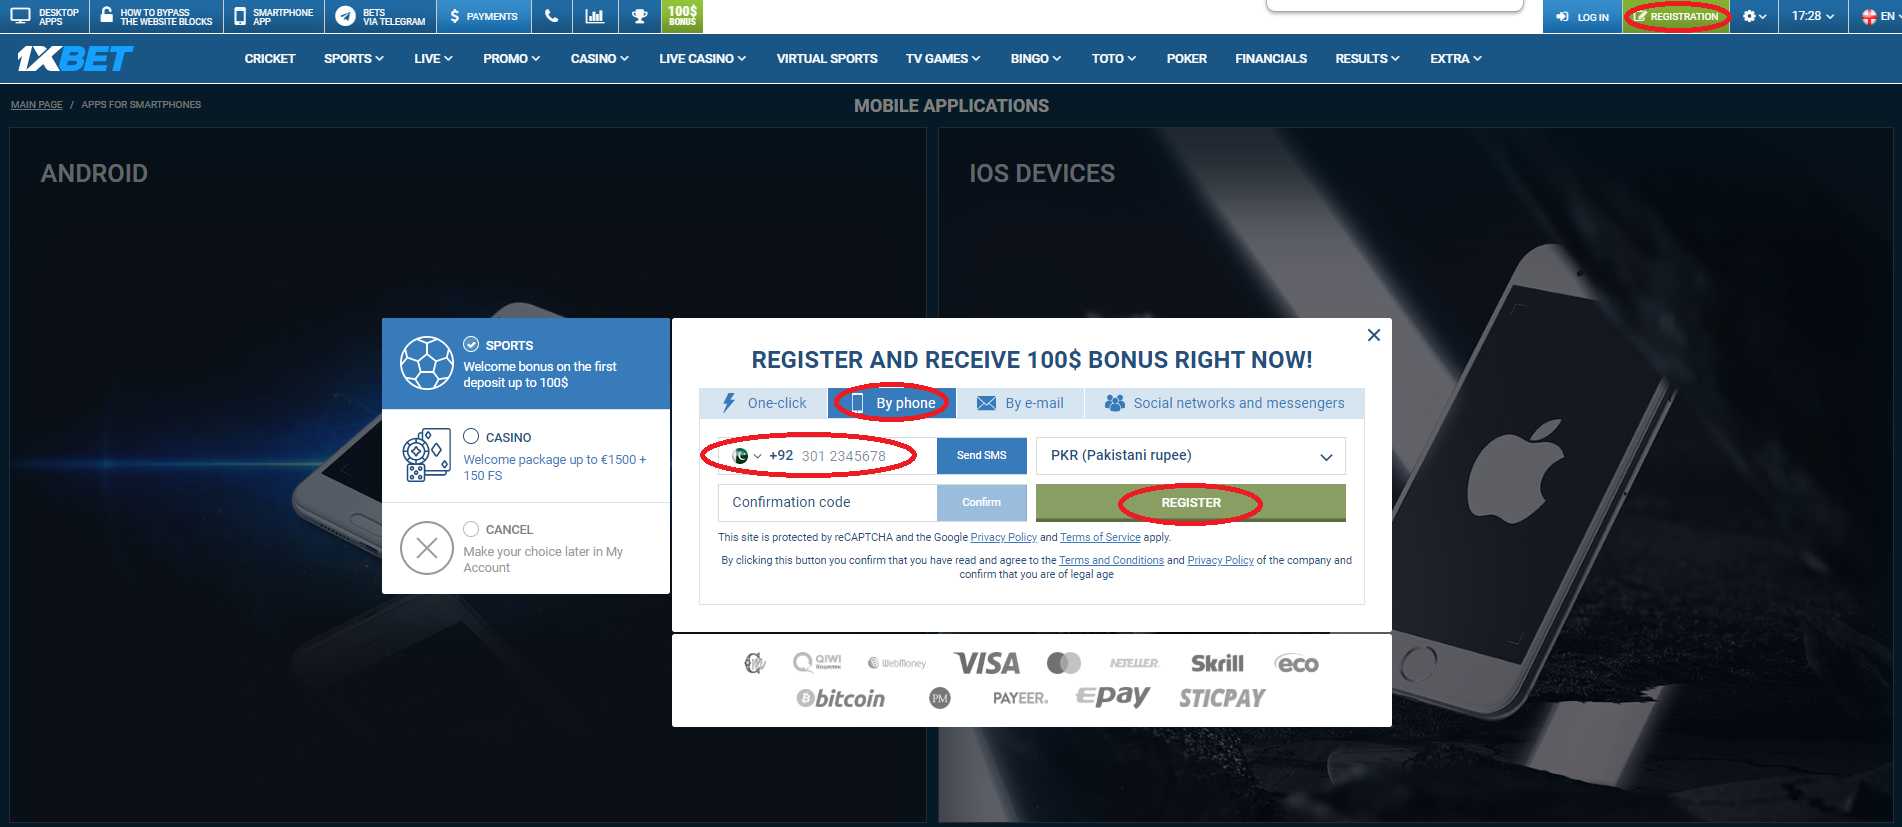
Task: Click the Confirm code button
Action: (981, 502)
